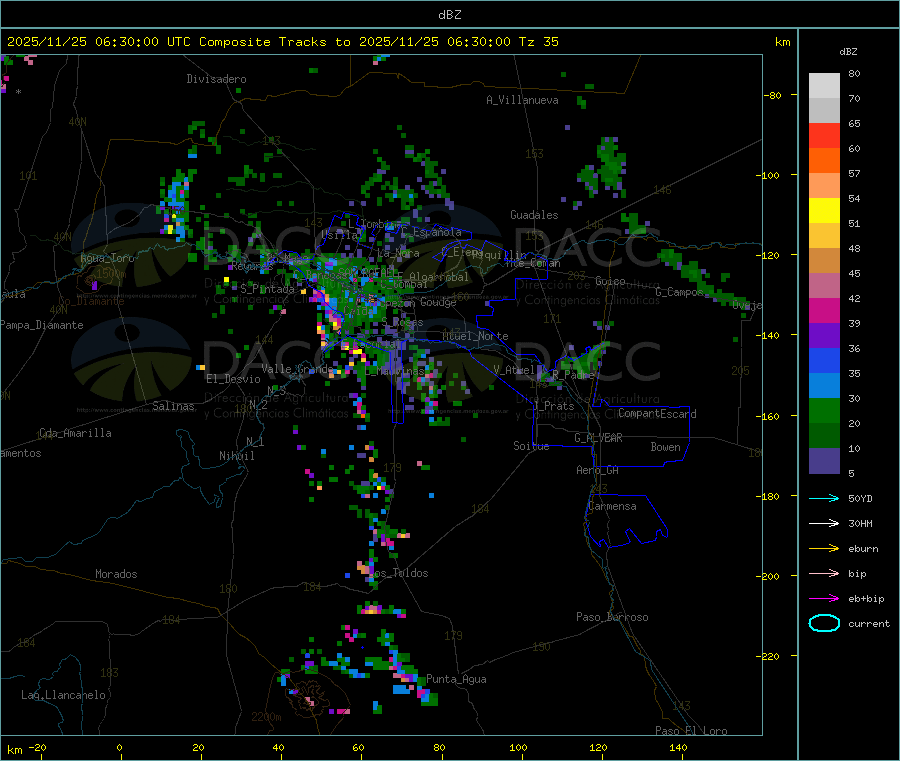Viewport: 900px width, 761px height.
Task: Select the magenta 39 dBZ color swatch
Action: (824, 310)
